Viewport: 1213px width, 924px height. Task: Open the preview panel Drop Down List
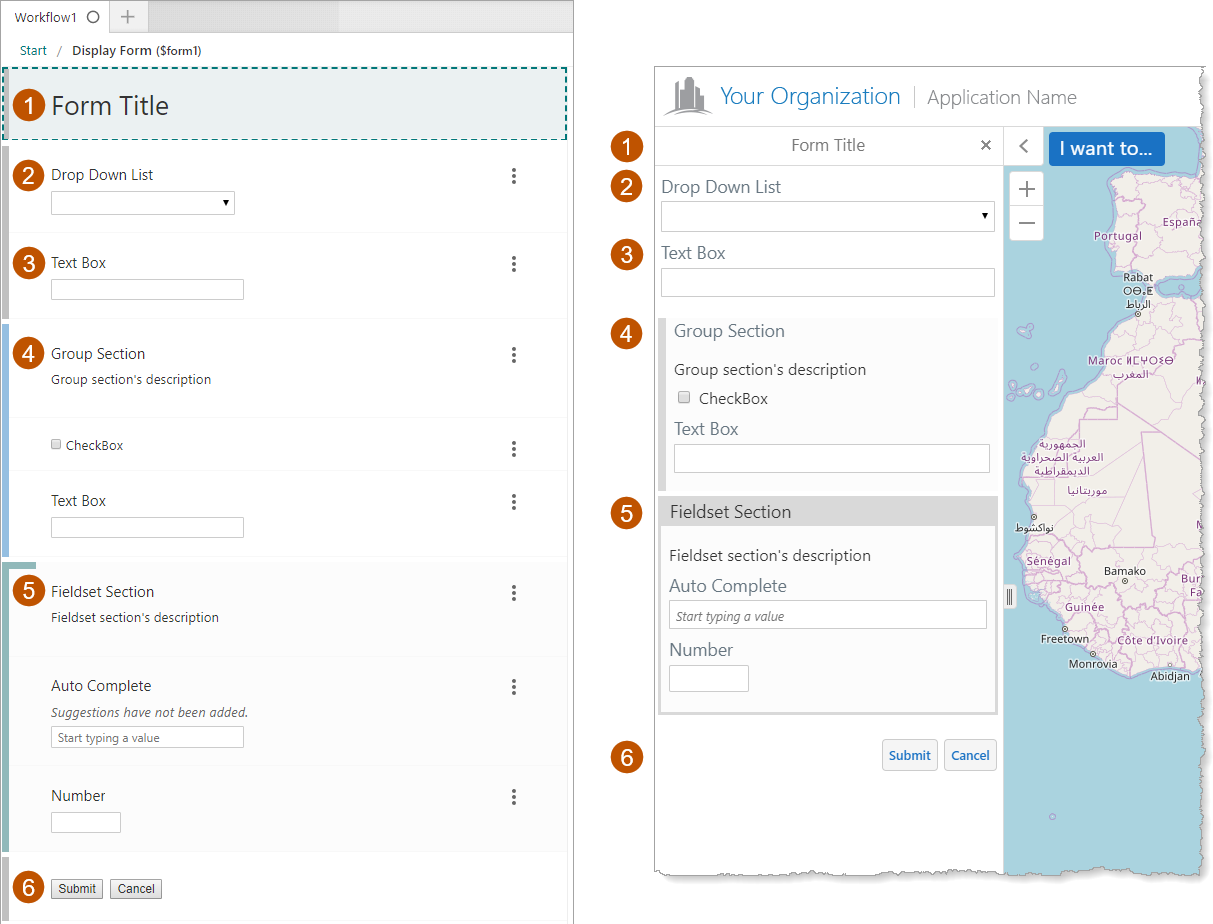827,216
